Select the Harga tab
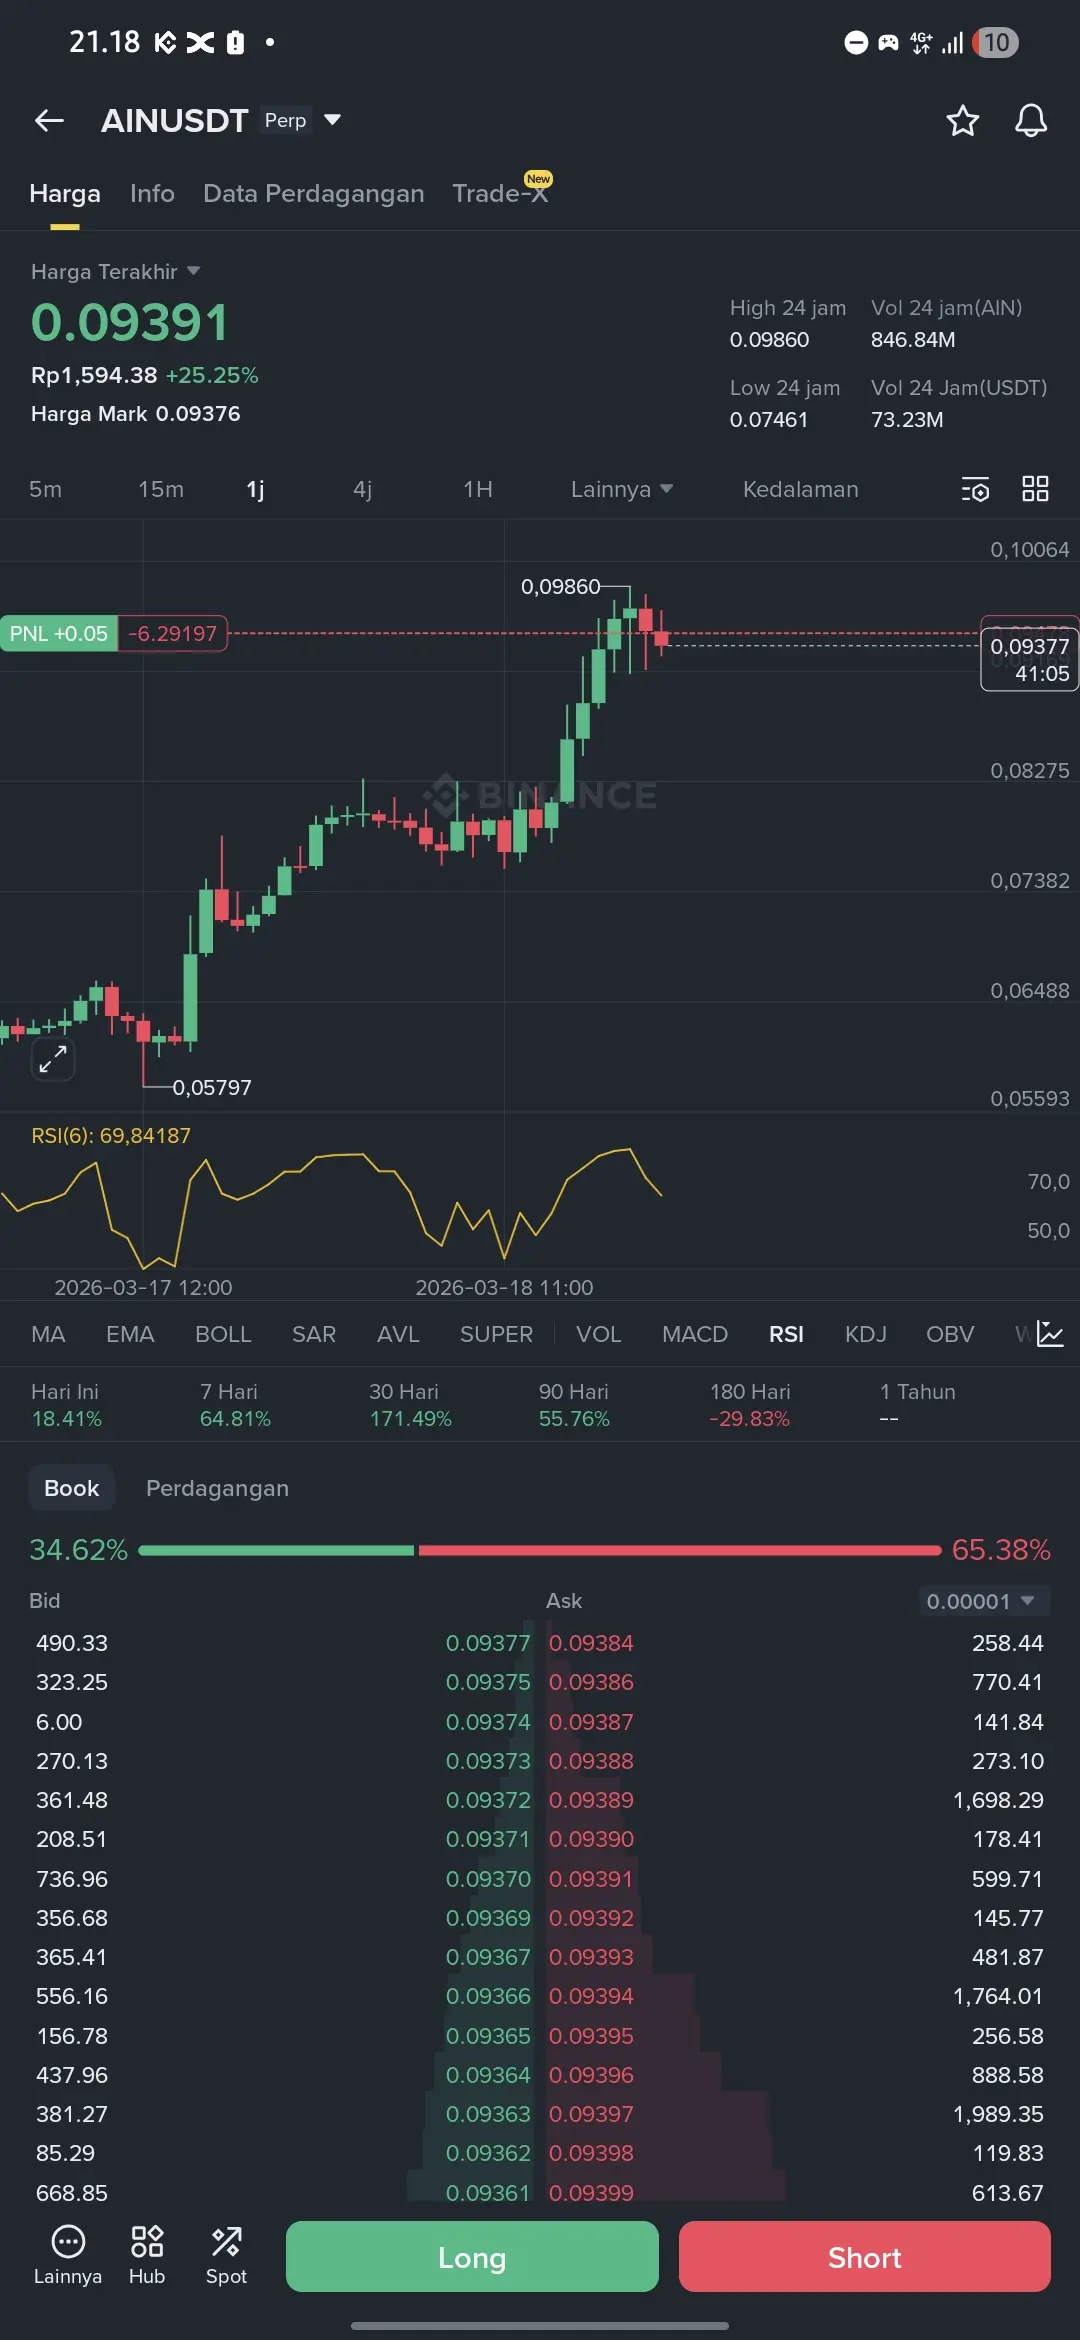The height and width of the screenshot is (2340, 1080). click(65, 193)
